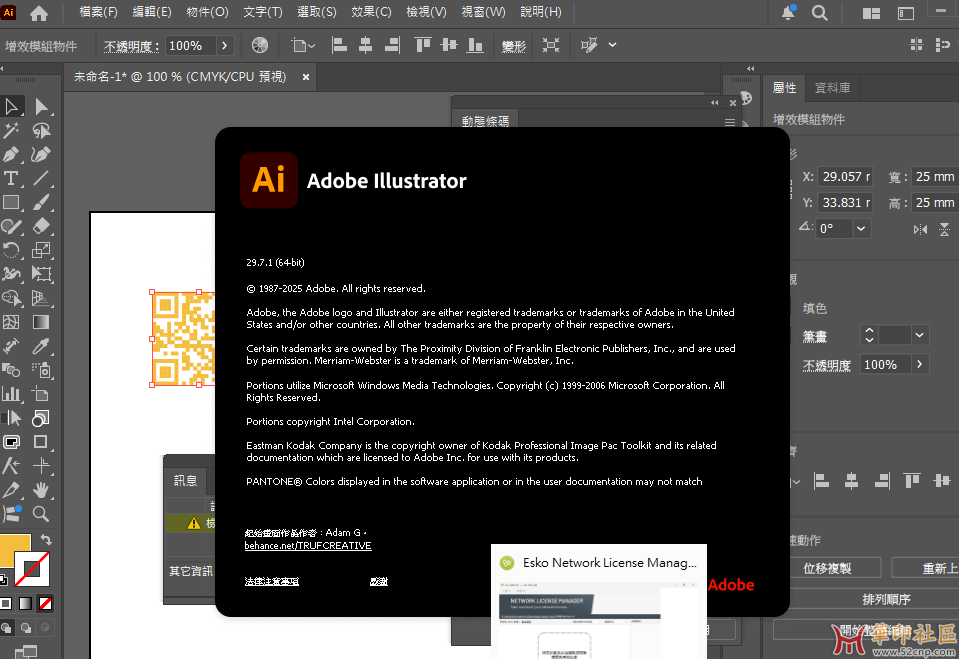
Task: Select the Pen tool
Action: [x=12, y=155]
